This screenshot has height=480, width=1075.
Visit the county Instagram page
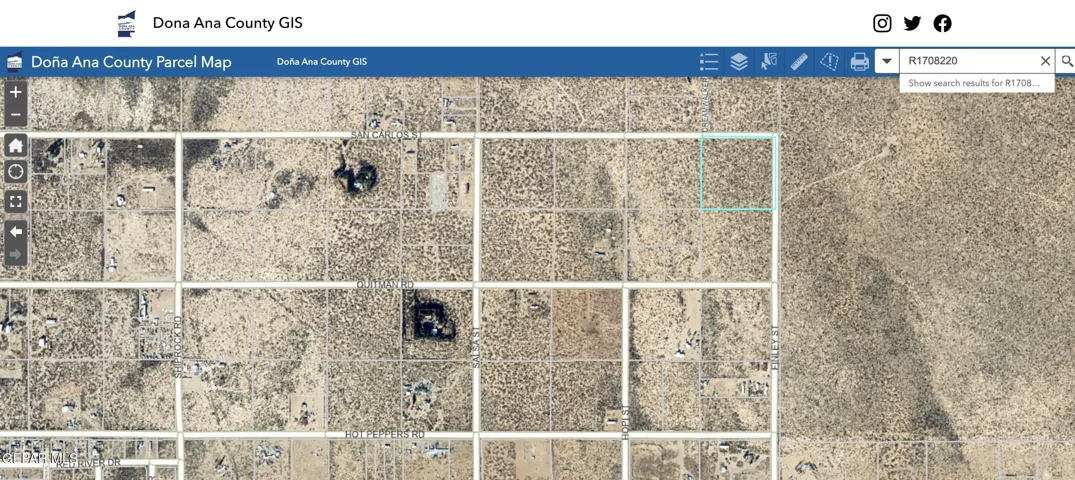pos(882,23)
